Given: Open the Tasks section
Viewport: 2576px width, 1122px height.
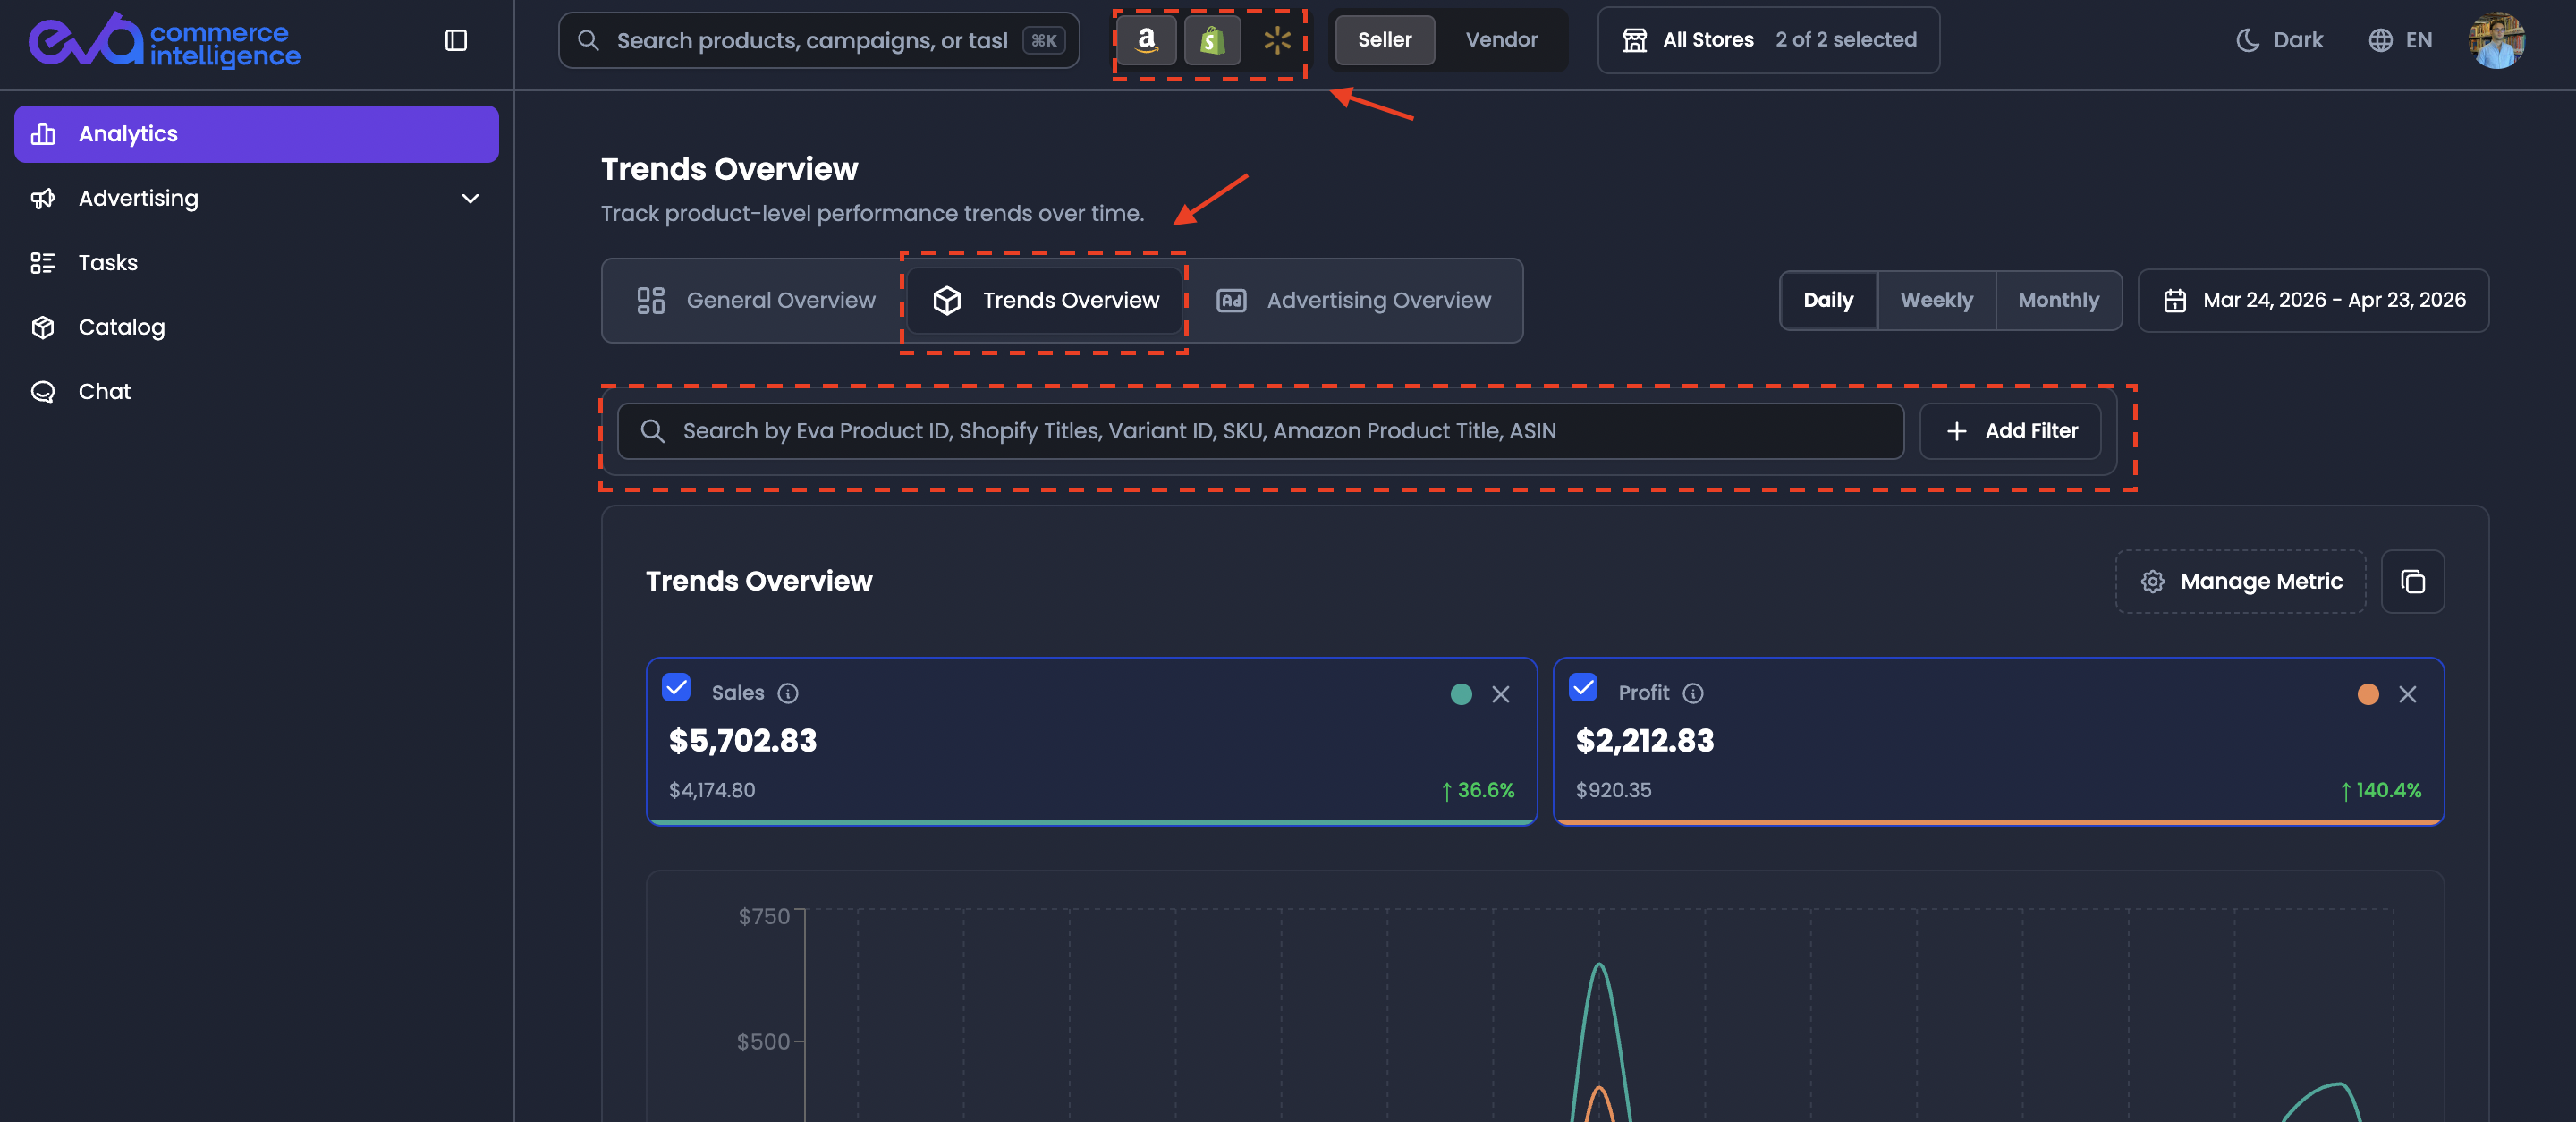Looking at the screenshot, I should (256, 263).
